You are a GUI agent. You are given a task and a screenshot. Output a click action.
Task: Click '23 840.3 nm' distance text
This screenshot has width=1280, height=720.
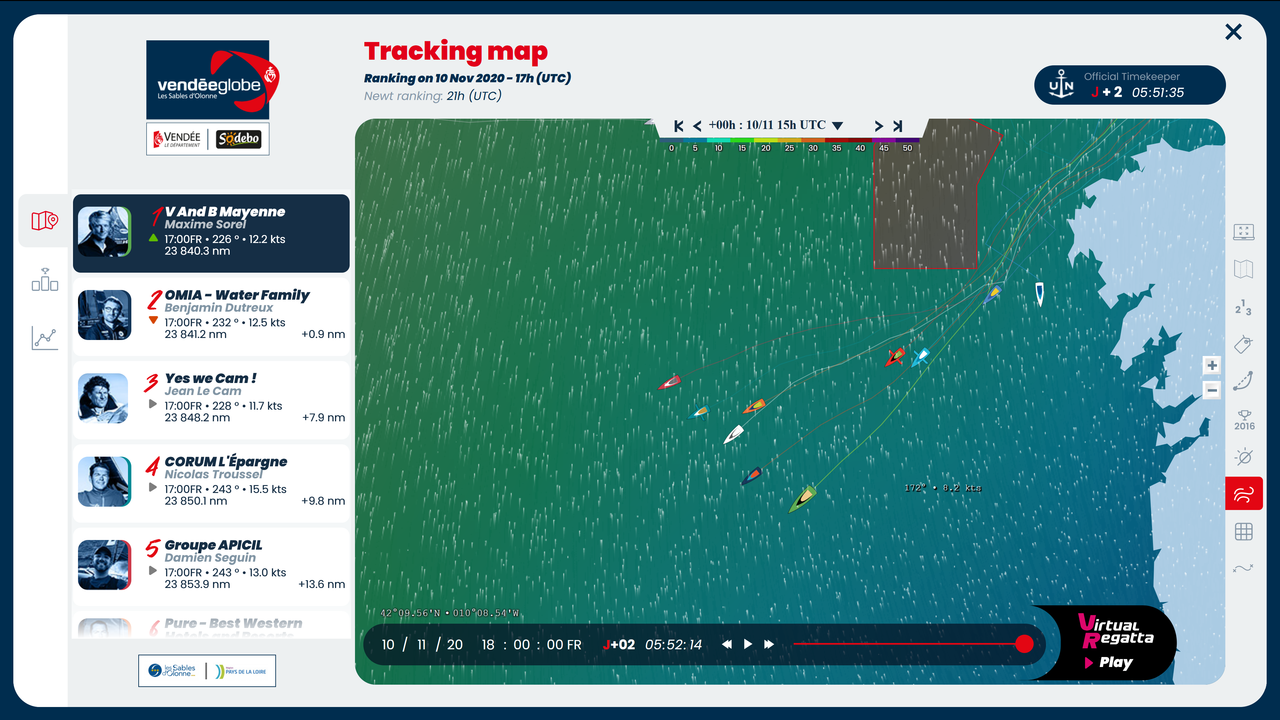[x=198, y=251]
